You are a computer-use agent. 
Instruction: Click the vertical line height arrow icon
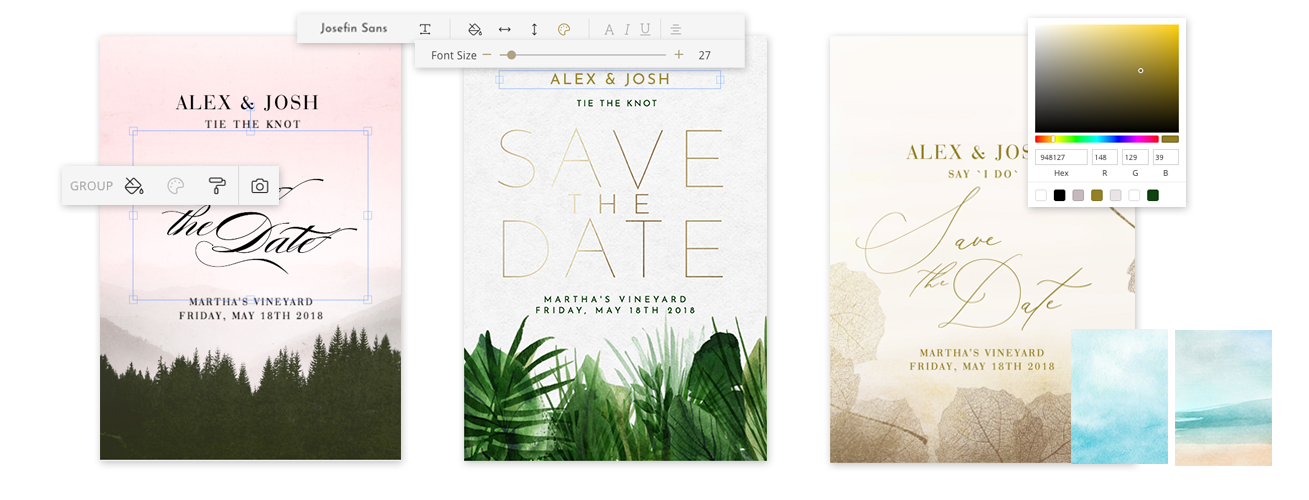coord(534,29)
